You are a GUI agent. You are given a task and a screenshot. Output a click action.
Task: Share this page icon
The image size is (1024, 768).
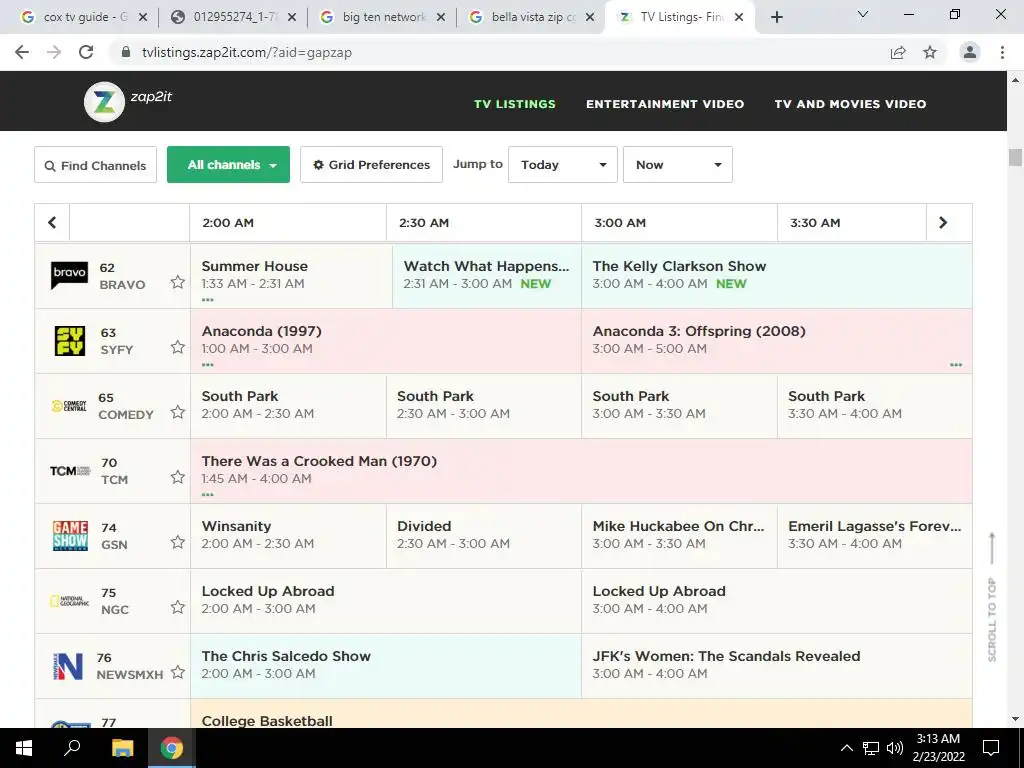(x=898, y=52)
